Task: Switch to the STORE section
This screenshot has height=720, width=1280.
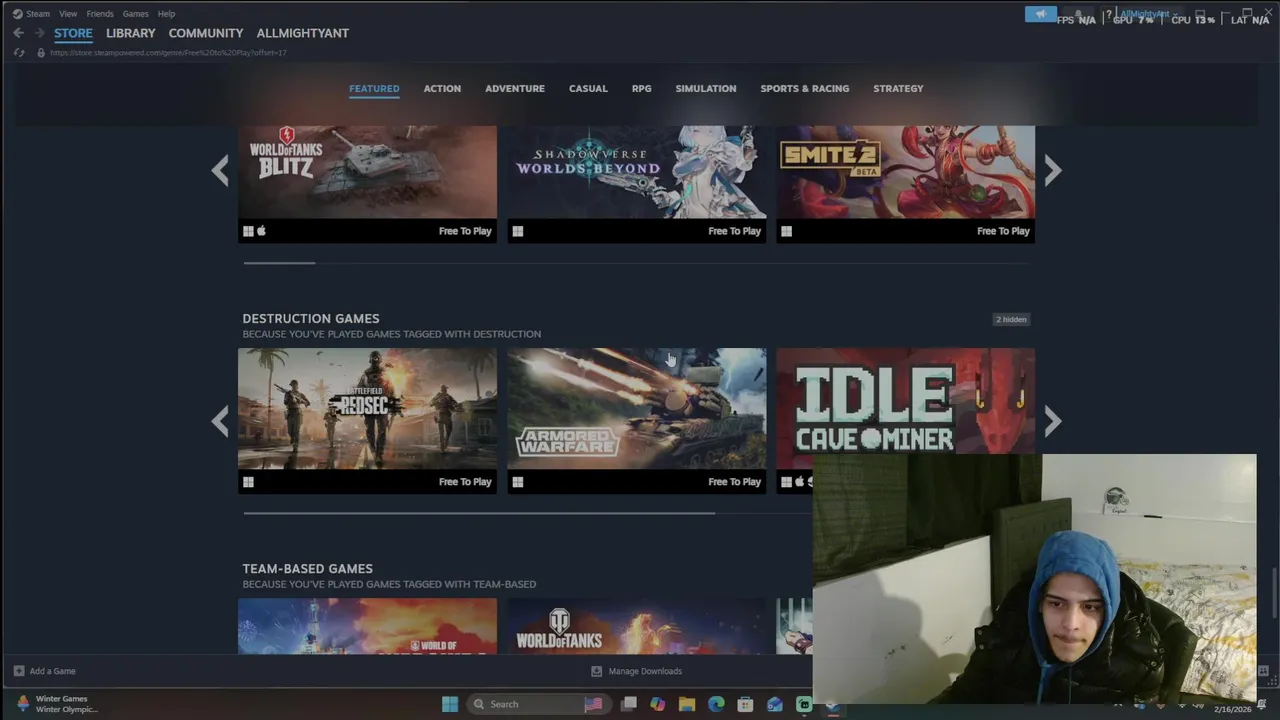Action: (73, 33)
